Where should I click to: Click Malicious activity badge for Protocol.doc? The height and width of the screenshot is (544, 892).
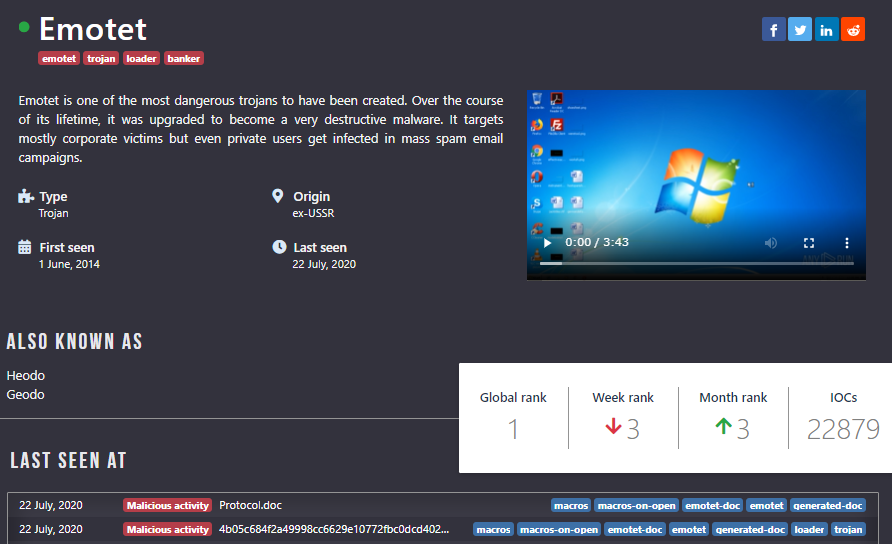pyautogui.click(x=167, y=505)
